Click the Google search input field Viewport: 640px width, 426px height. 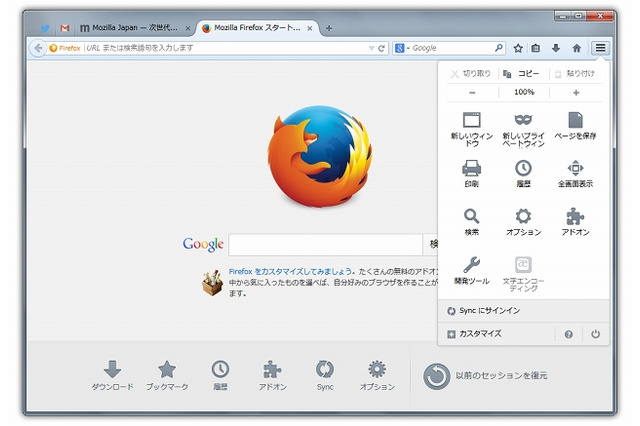[x=325, y=244]
